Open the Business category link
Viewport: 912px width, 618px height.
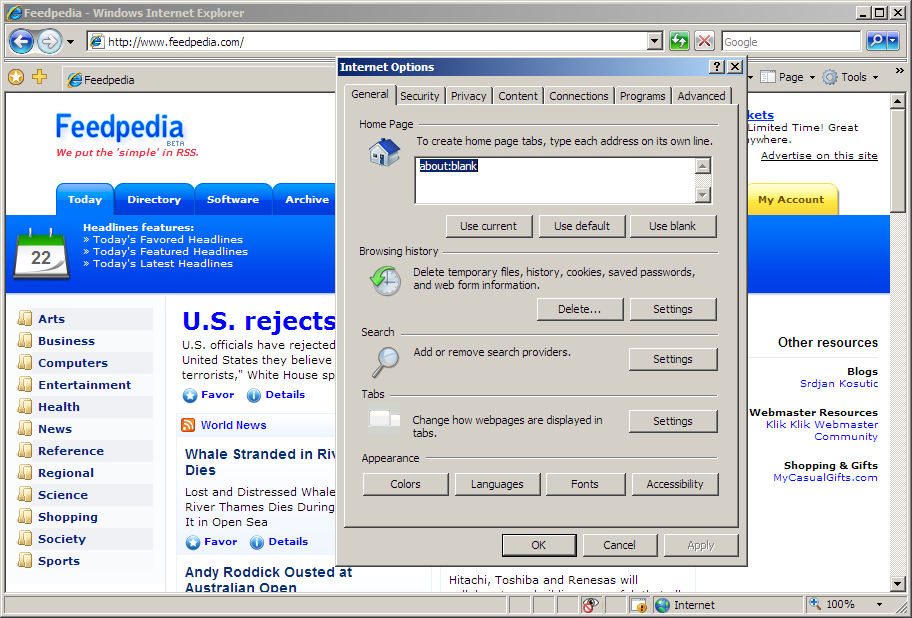point(66,341)
